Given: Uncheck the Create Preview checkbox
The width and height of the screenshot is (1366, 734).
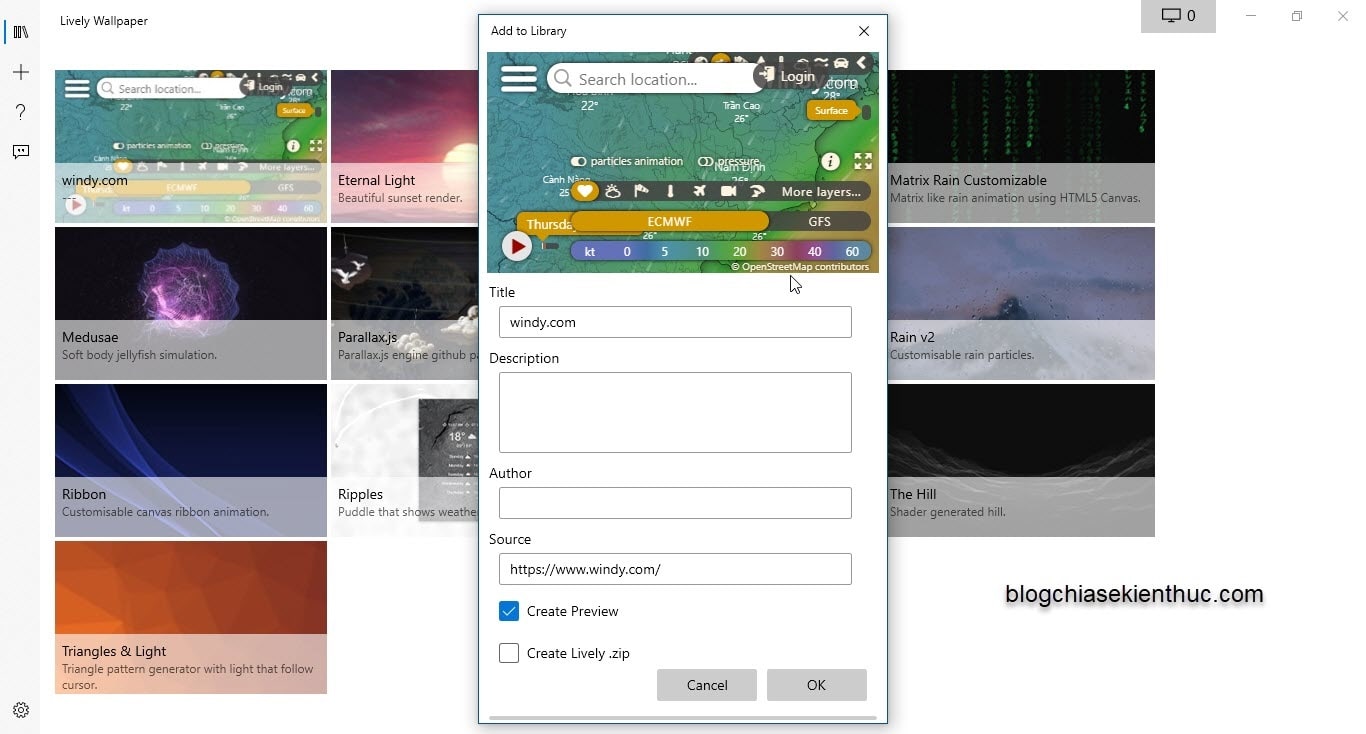Looking at the screenshot, I should 509,611.
